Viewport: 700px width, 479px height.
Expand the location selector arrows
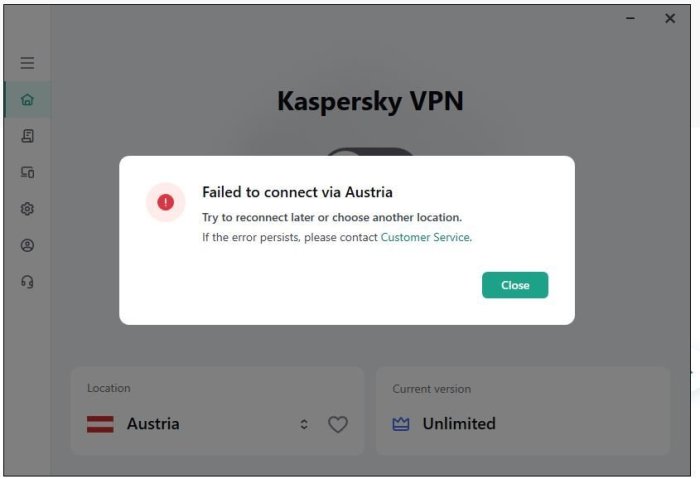pos(304,424)
